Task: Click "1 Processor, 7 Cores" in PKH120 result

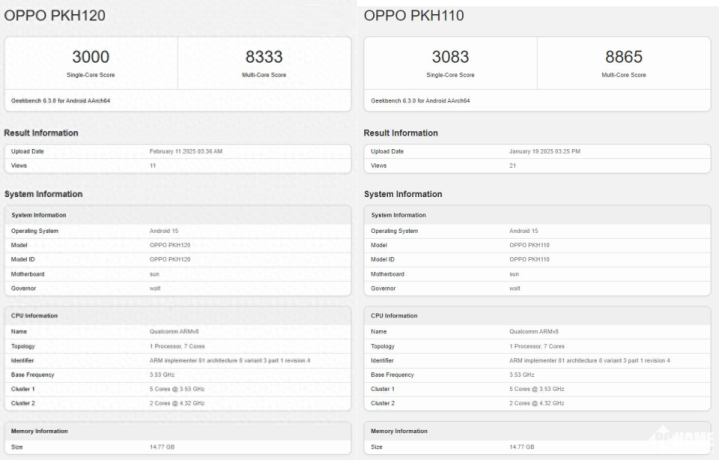Action: point(177,346)
